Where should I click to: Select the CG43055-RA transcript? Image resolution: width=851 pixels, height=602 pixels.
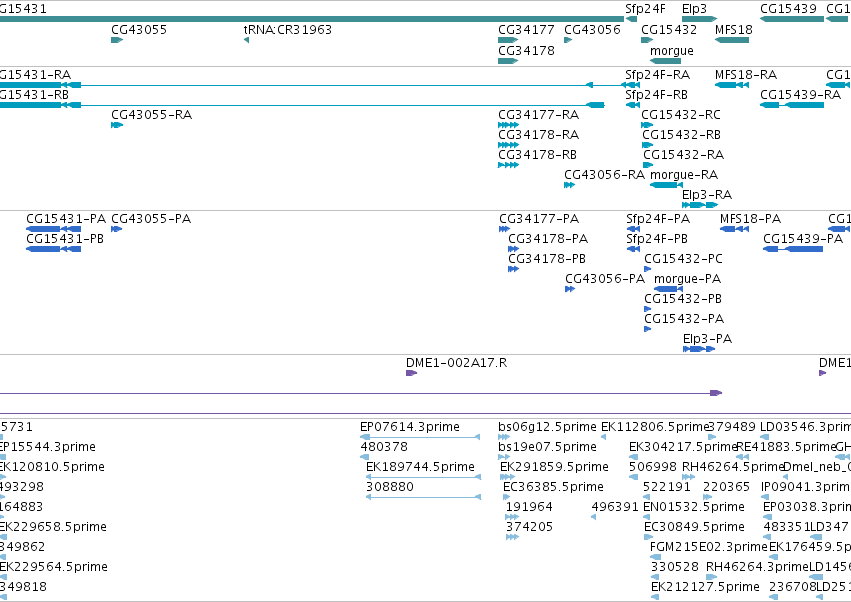[x=117, y=125]
